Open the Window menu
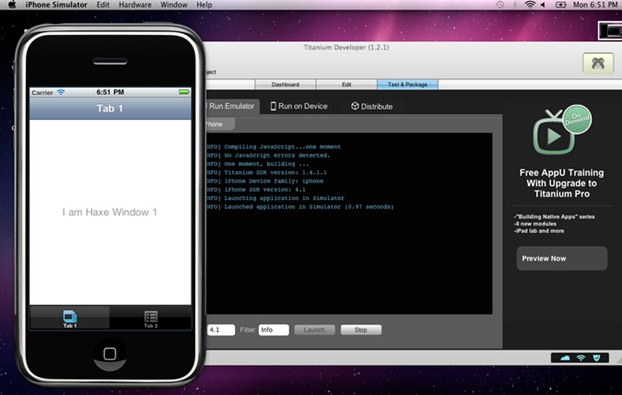The image size is (622, 395). 174,5
